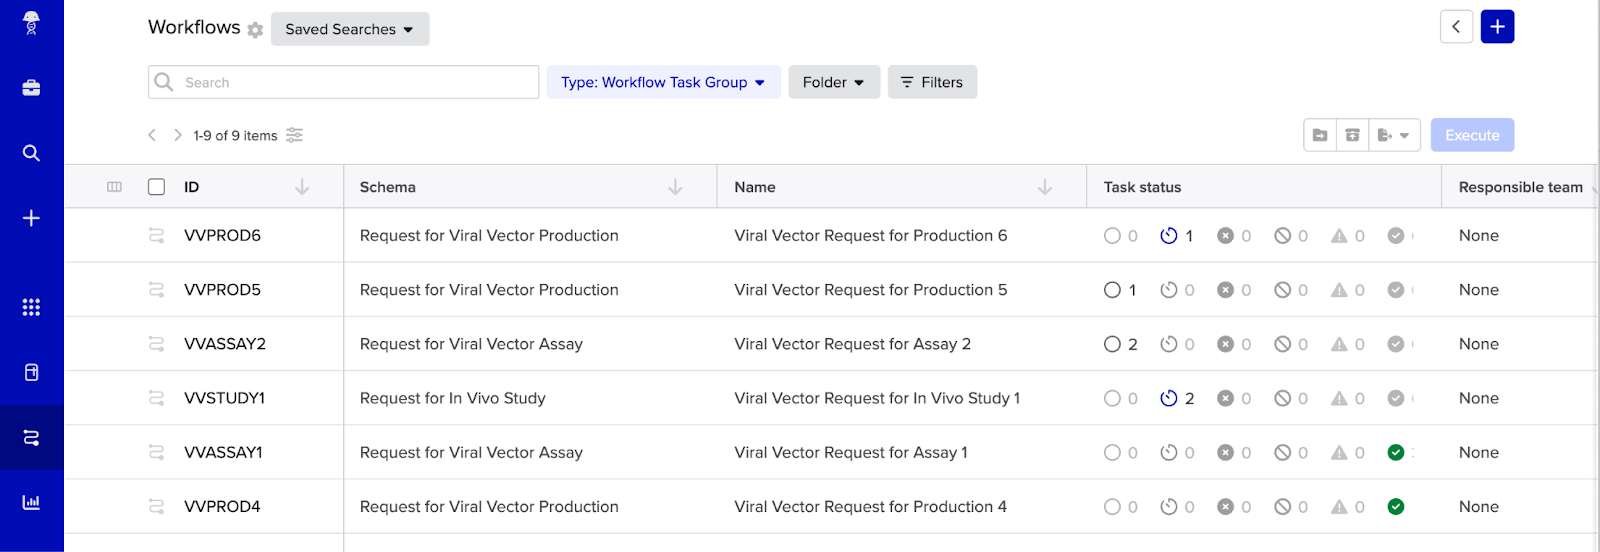The height and width of the screenshot is (552, 1600).
Task: Open the Applications grid icon in sidebar
Action: [31, 307]
